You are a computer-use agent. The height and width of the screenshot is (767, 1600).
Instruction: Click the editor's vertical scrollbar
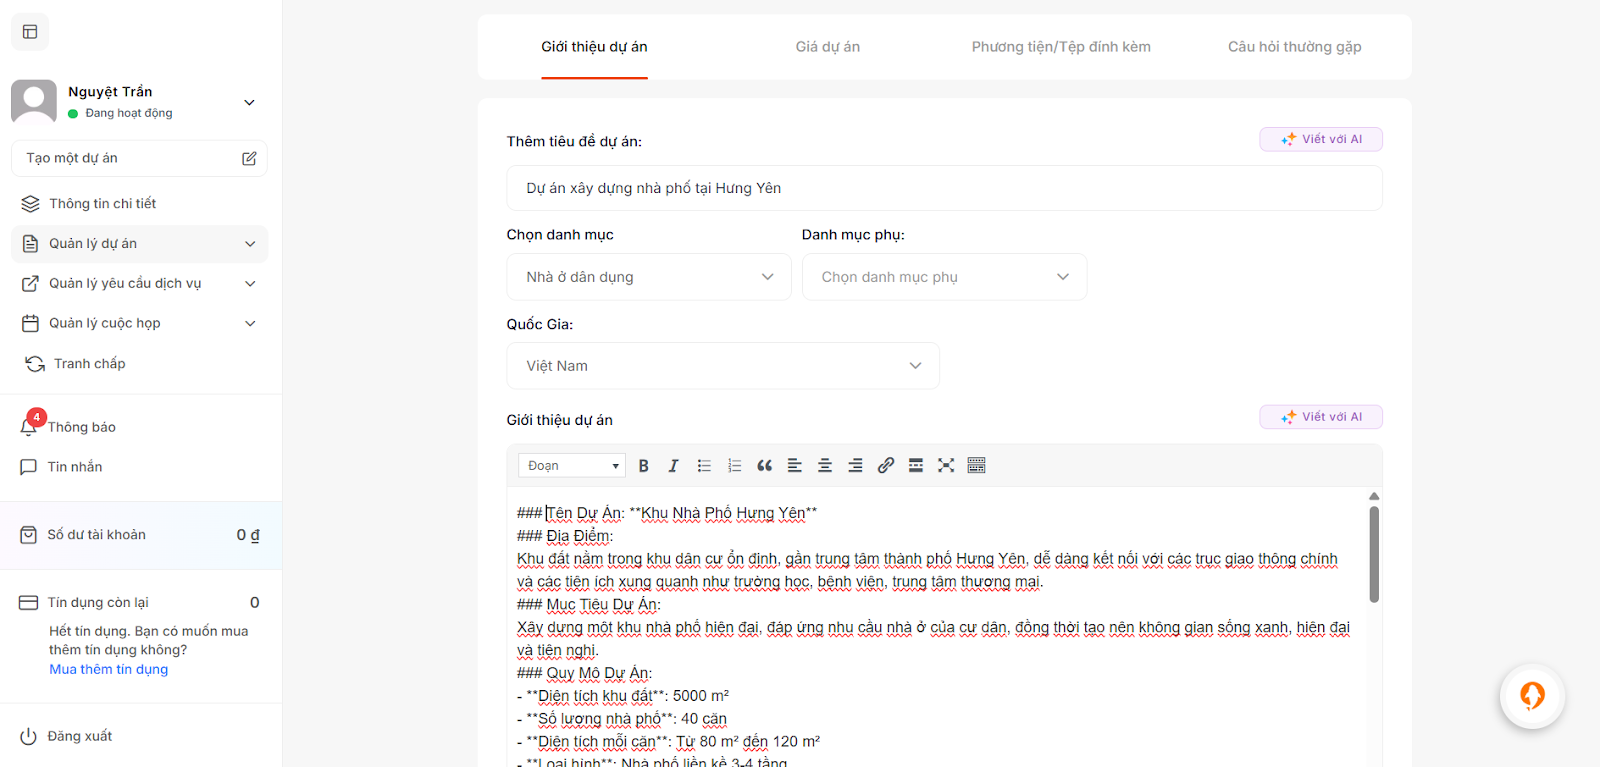[1374, 554]
